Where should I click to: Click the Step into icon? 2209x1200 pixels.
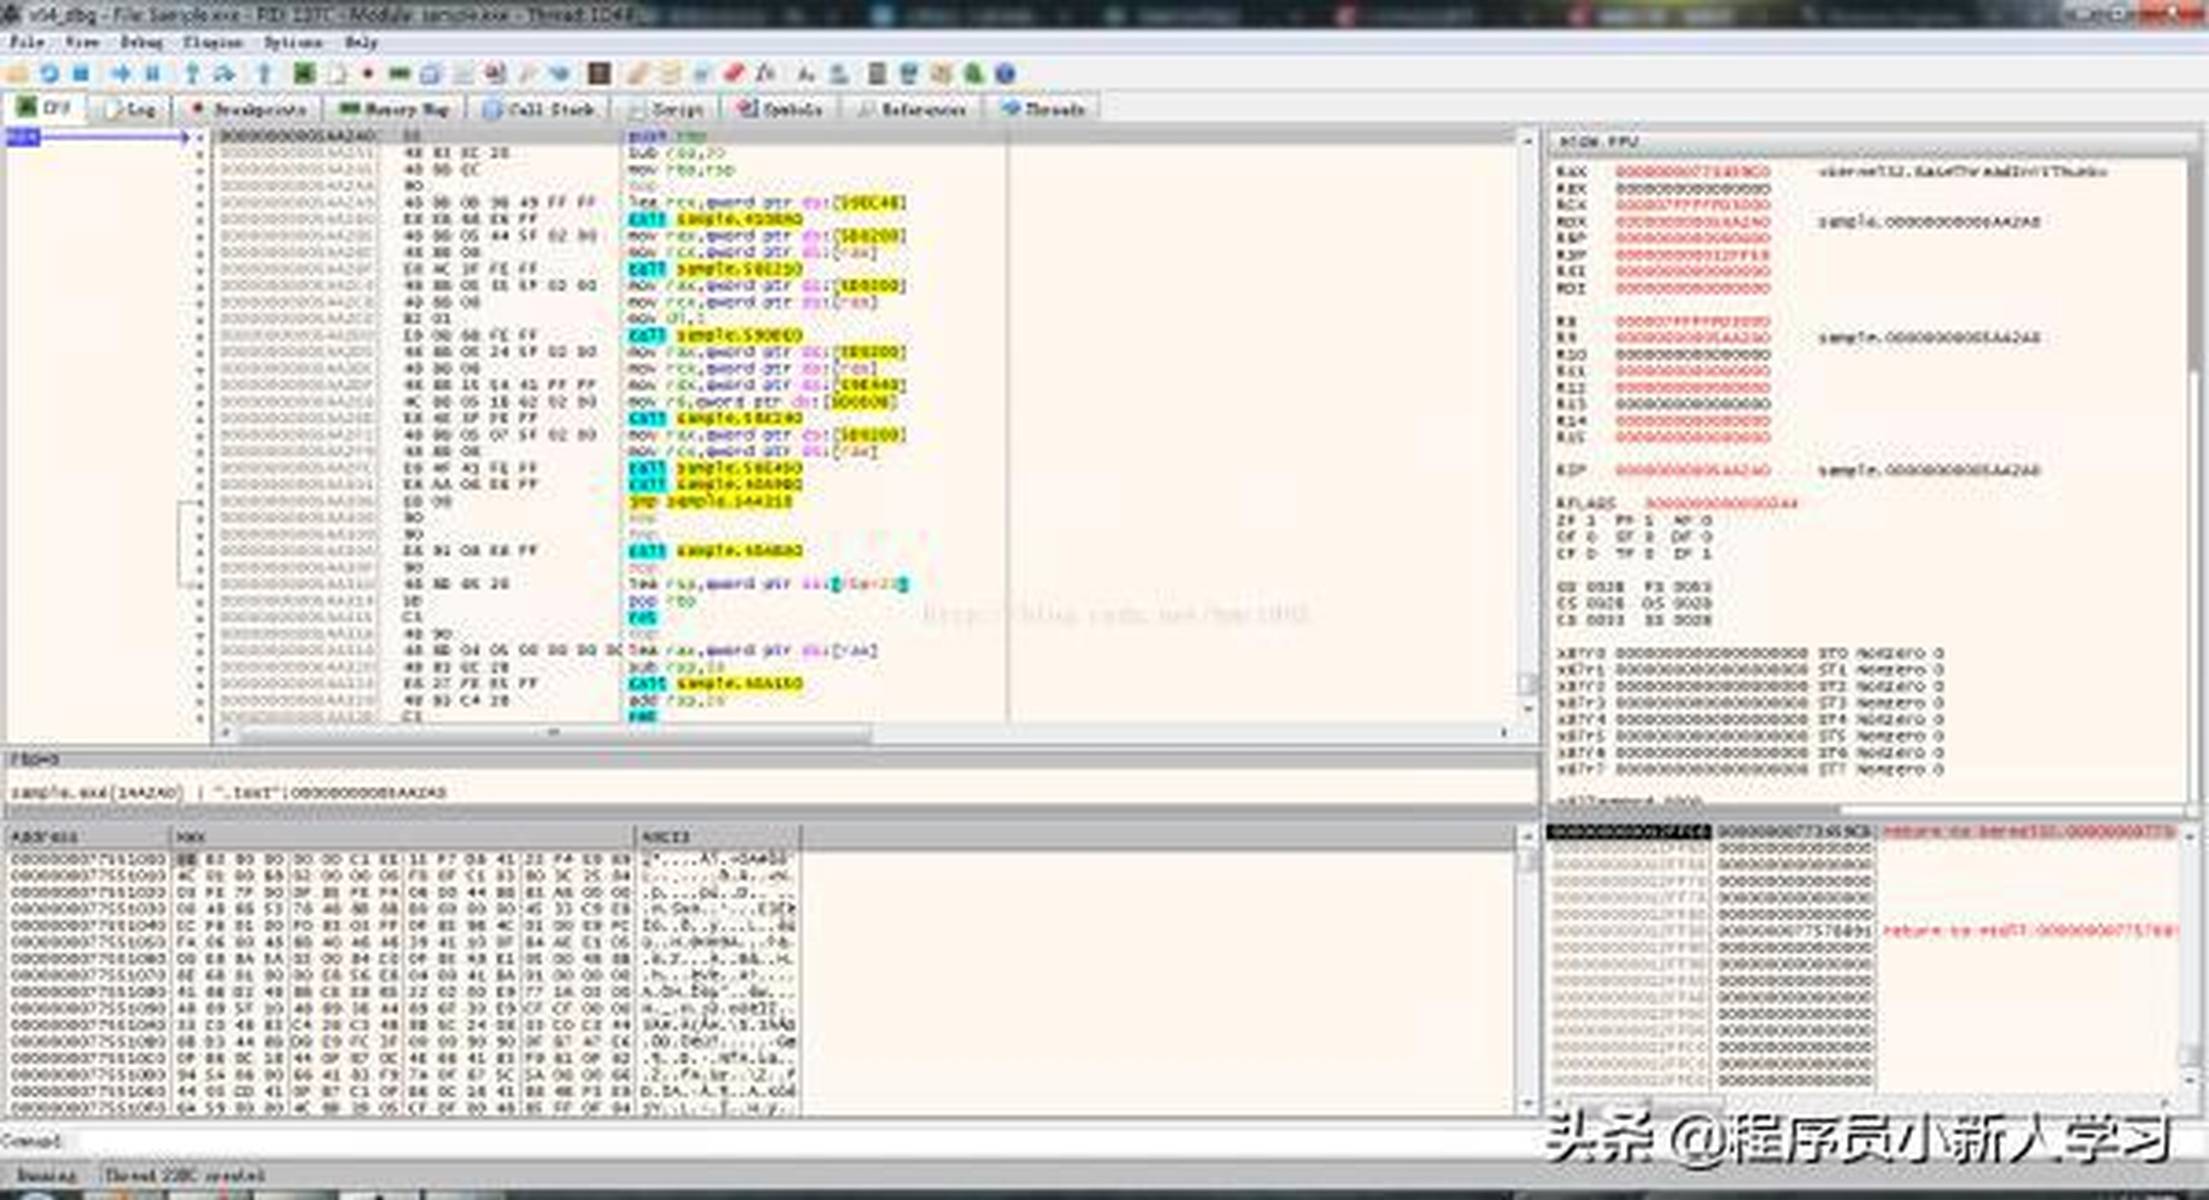(192, 73)
